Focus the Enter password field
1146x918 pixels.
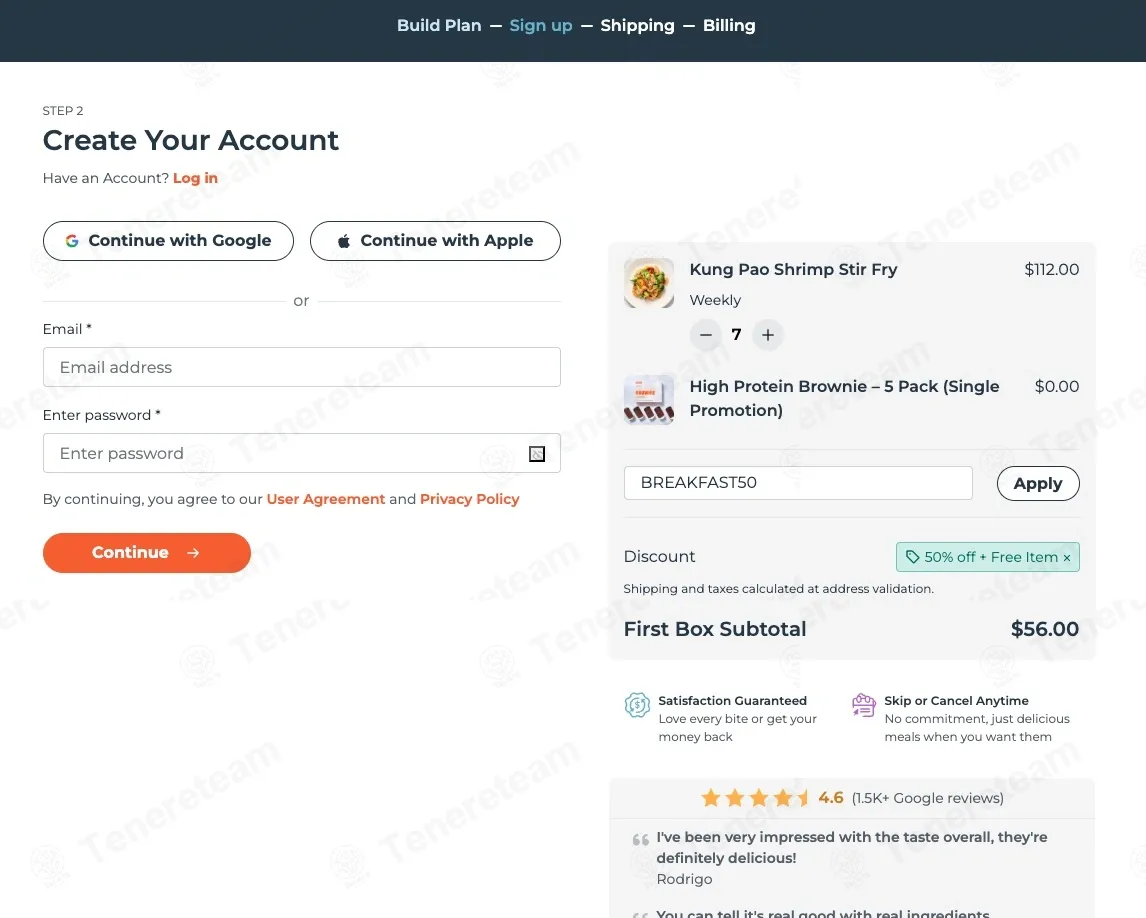point(302,453)
